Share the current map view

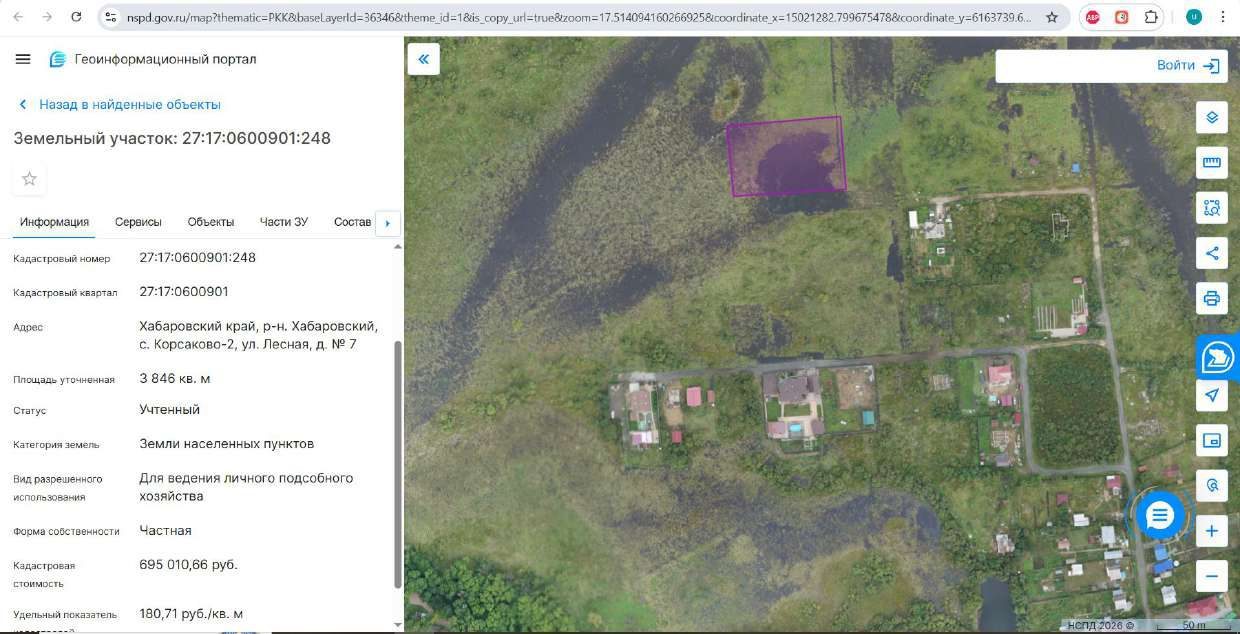point(1212,253)
